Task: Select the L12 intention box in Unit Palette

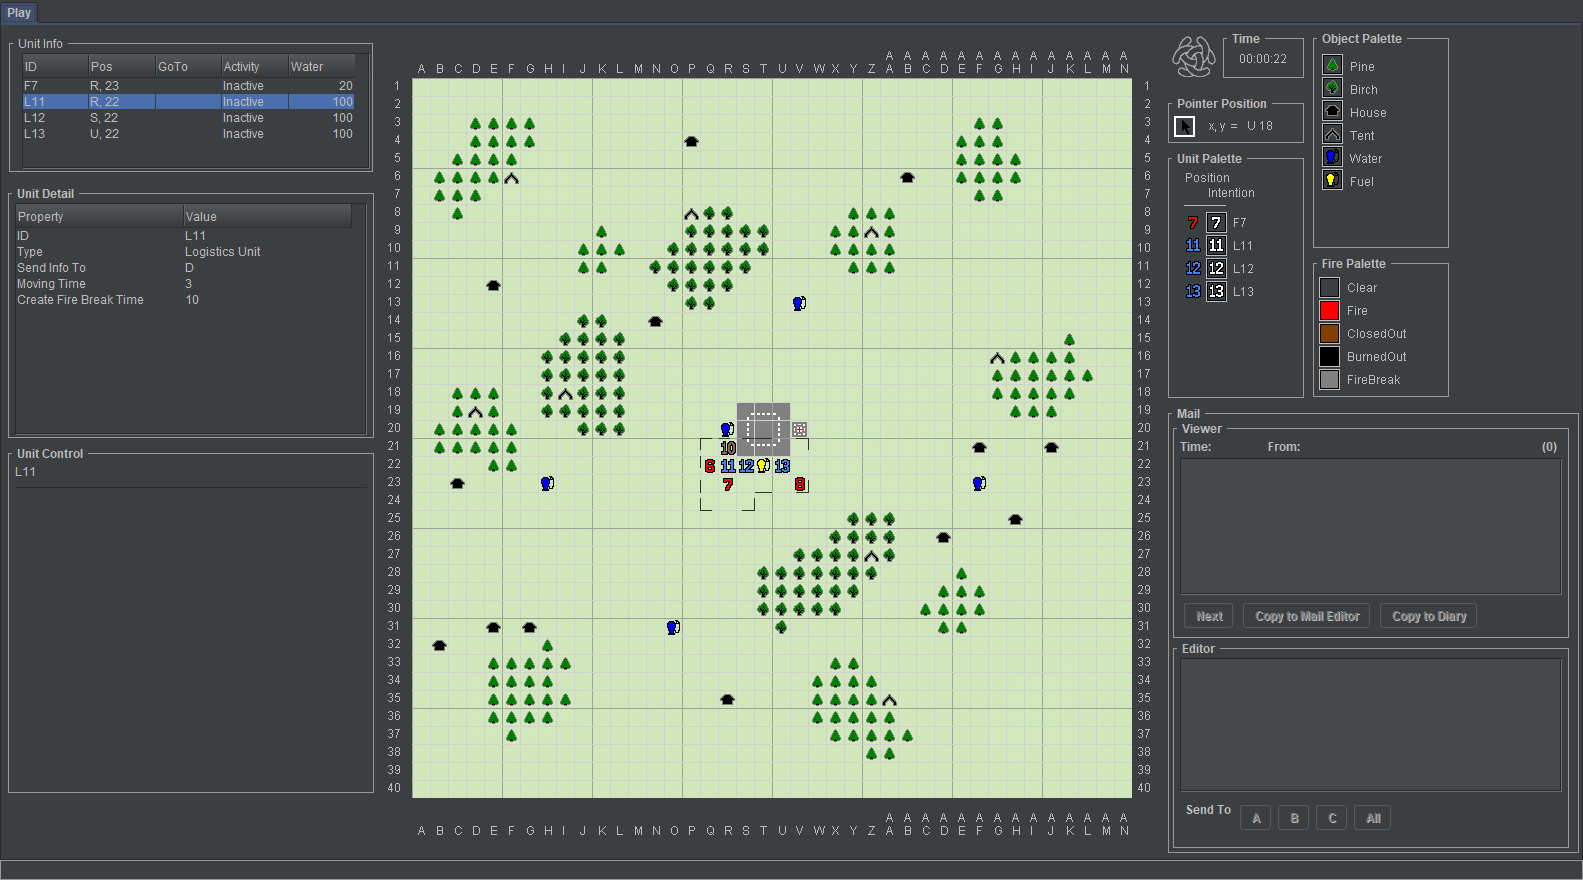Action: click(1216, 269)
